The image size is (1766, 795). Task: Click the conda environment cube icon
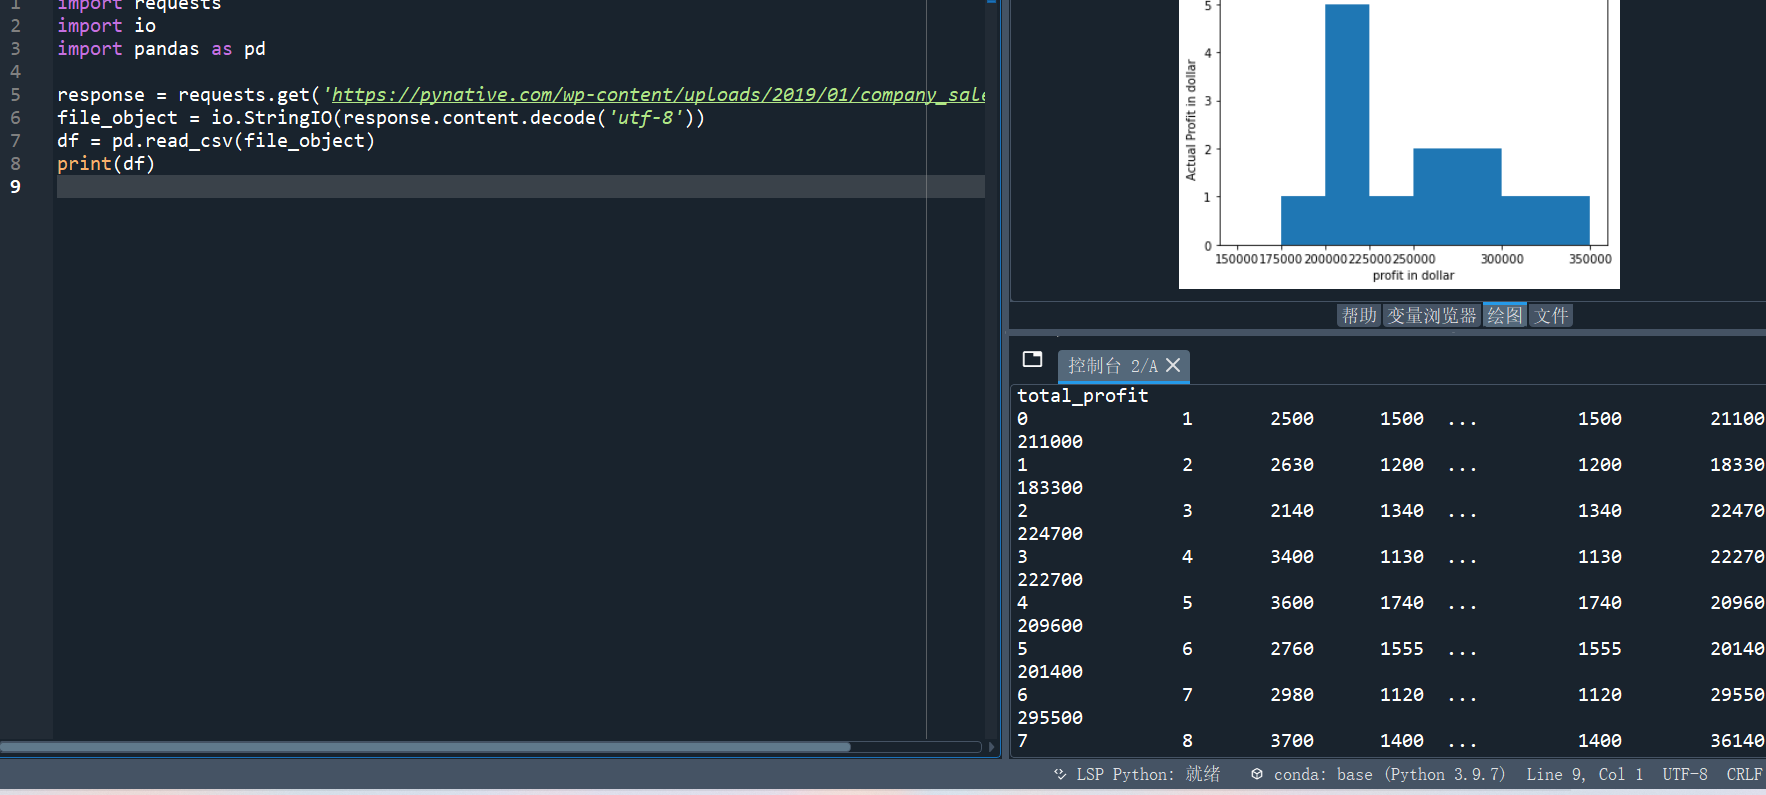pyautogui.click(x=1257, y=774)
